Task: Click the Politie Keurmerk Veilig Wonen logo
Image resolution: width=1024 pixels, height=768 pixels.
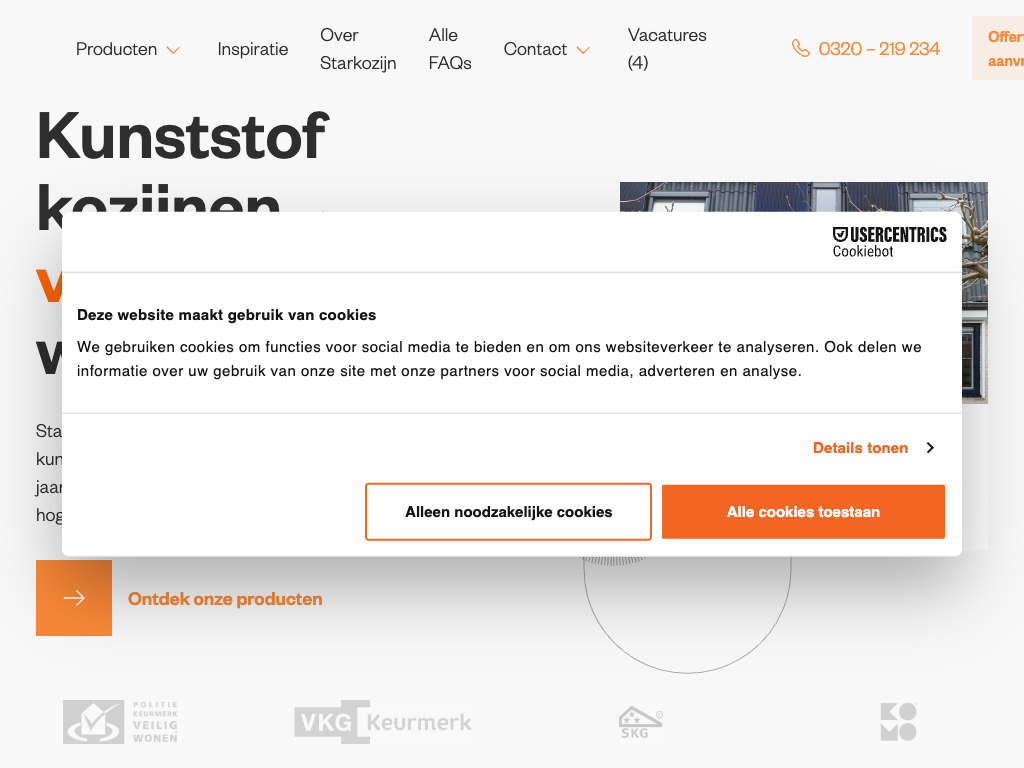Action: tap(121, 722)
